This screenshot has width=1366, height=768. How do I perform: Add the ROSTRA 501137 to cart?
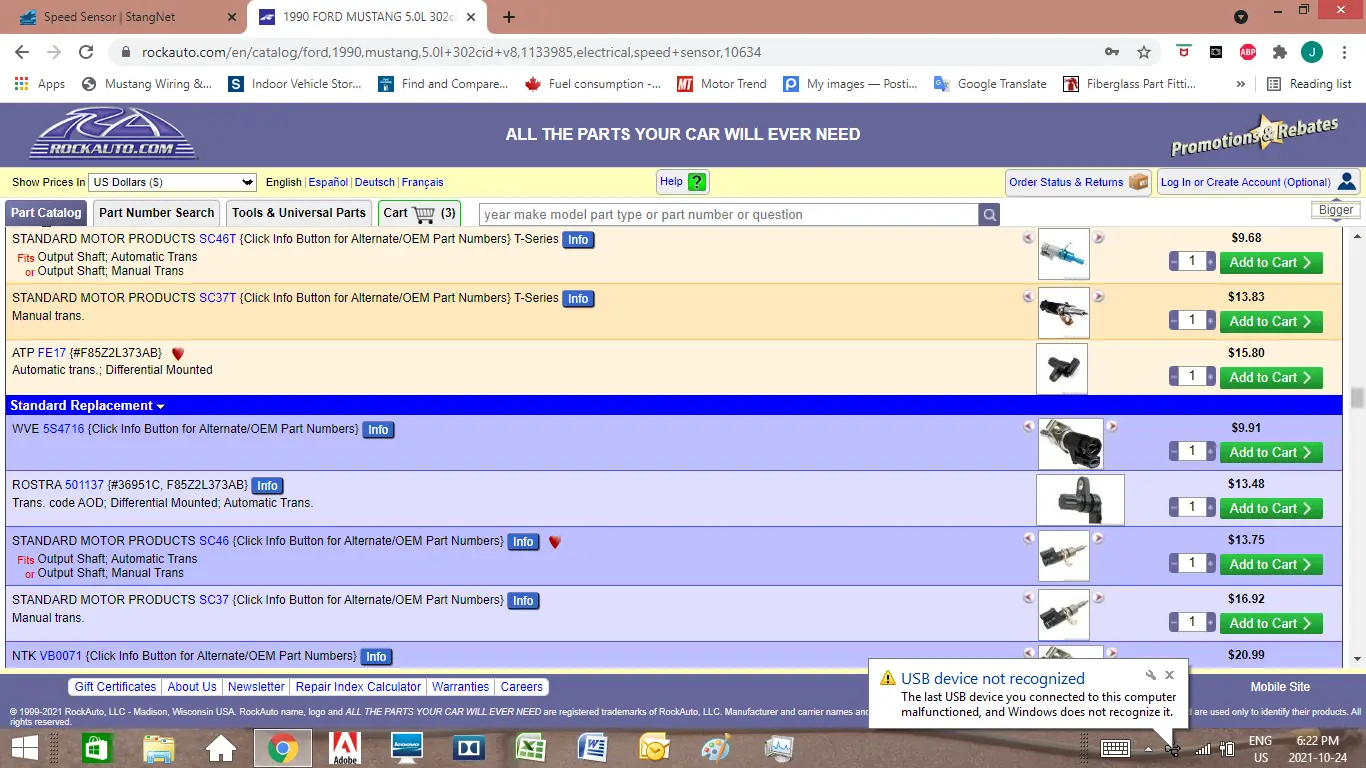(1270, 509)
